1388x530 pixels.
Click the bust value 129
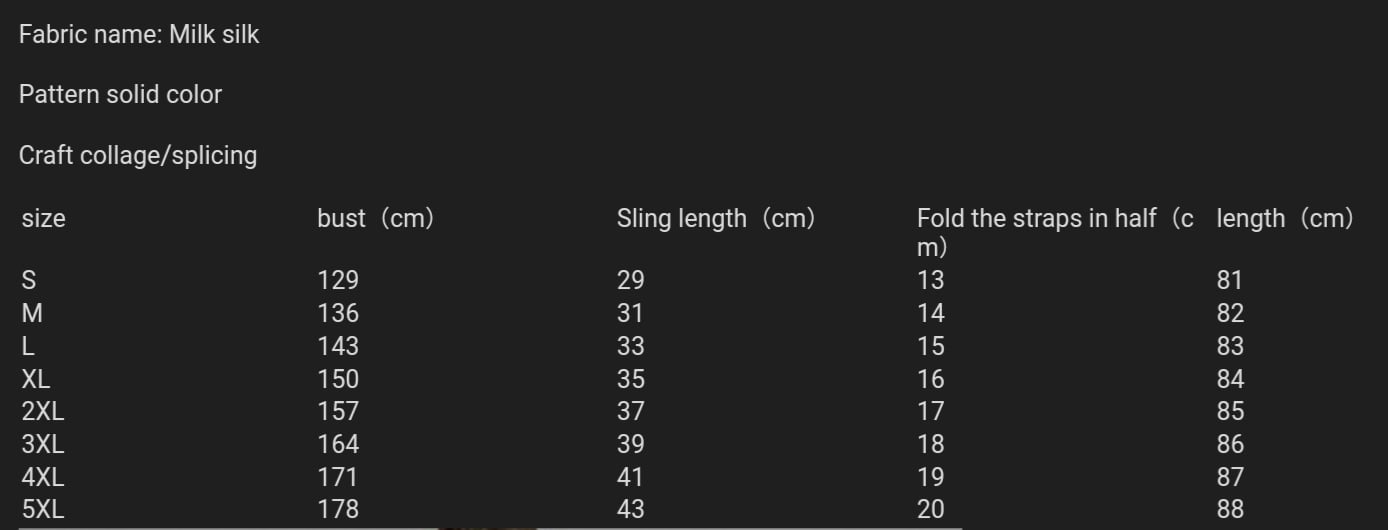click(x=338, y=281)
